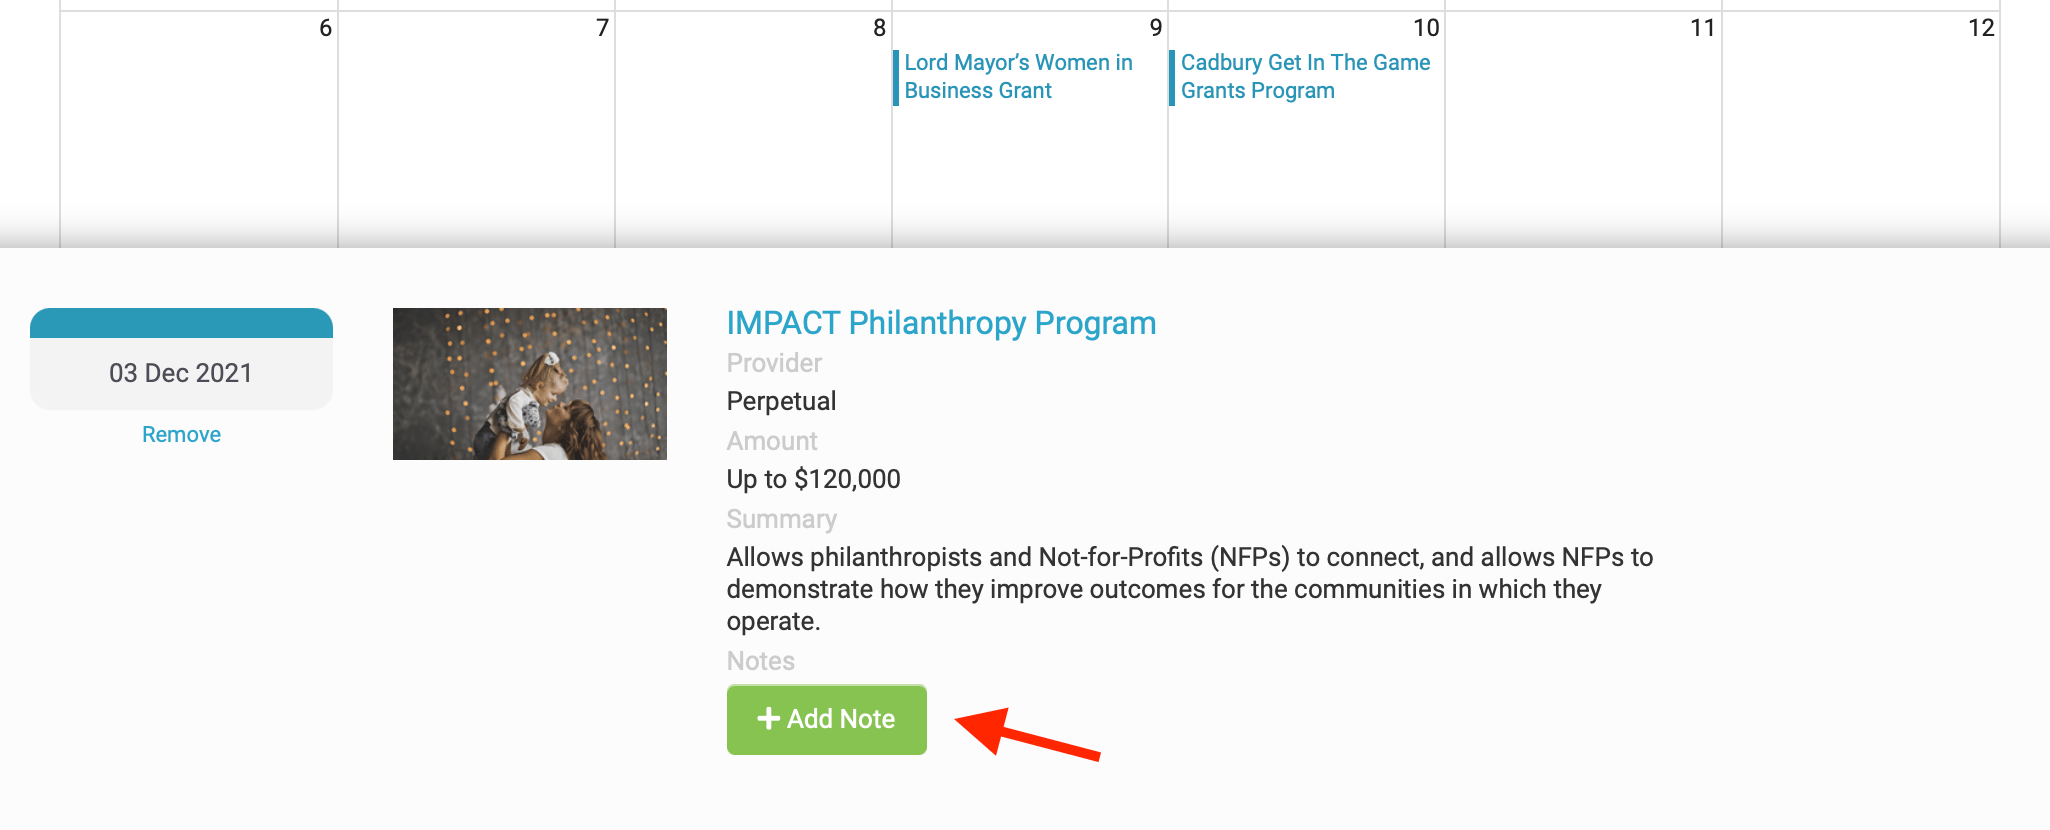Select the 03 Dec 2021 date badge
2050x830 pixels.
(181, 373)
